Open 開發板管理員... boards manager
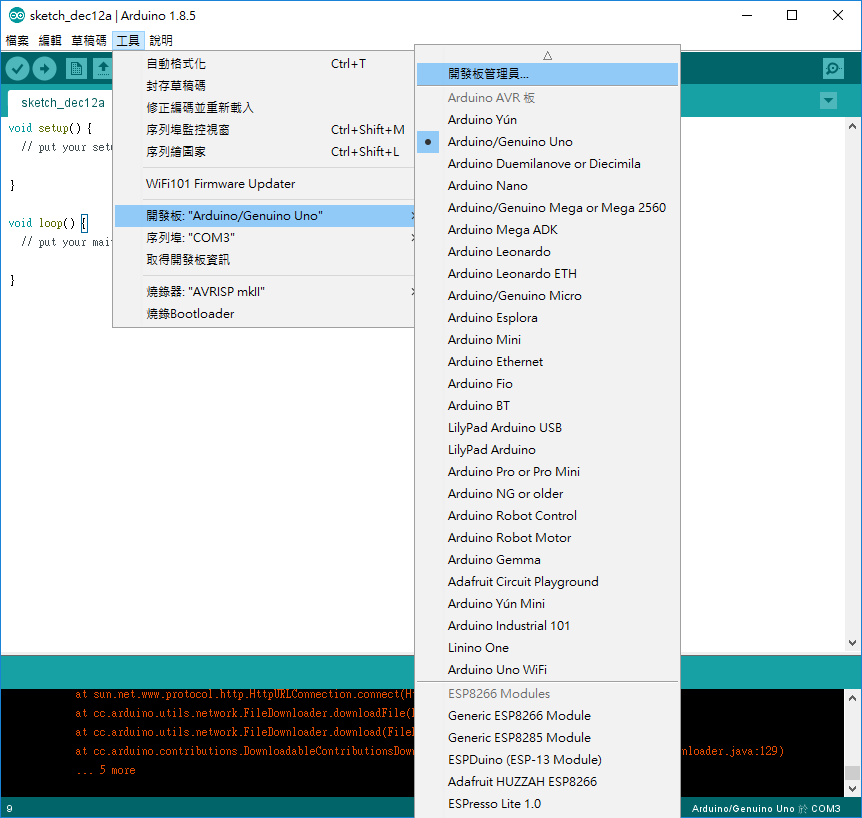 548,74
